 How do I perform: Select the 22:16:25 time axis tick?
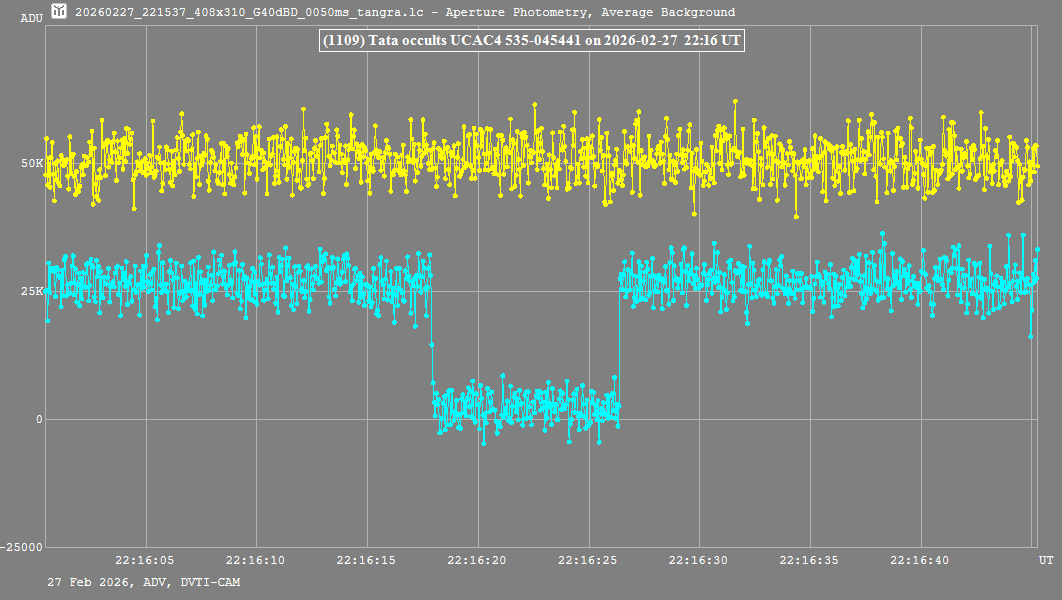pyautogui.click(x=588, y=561)
